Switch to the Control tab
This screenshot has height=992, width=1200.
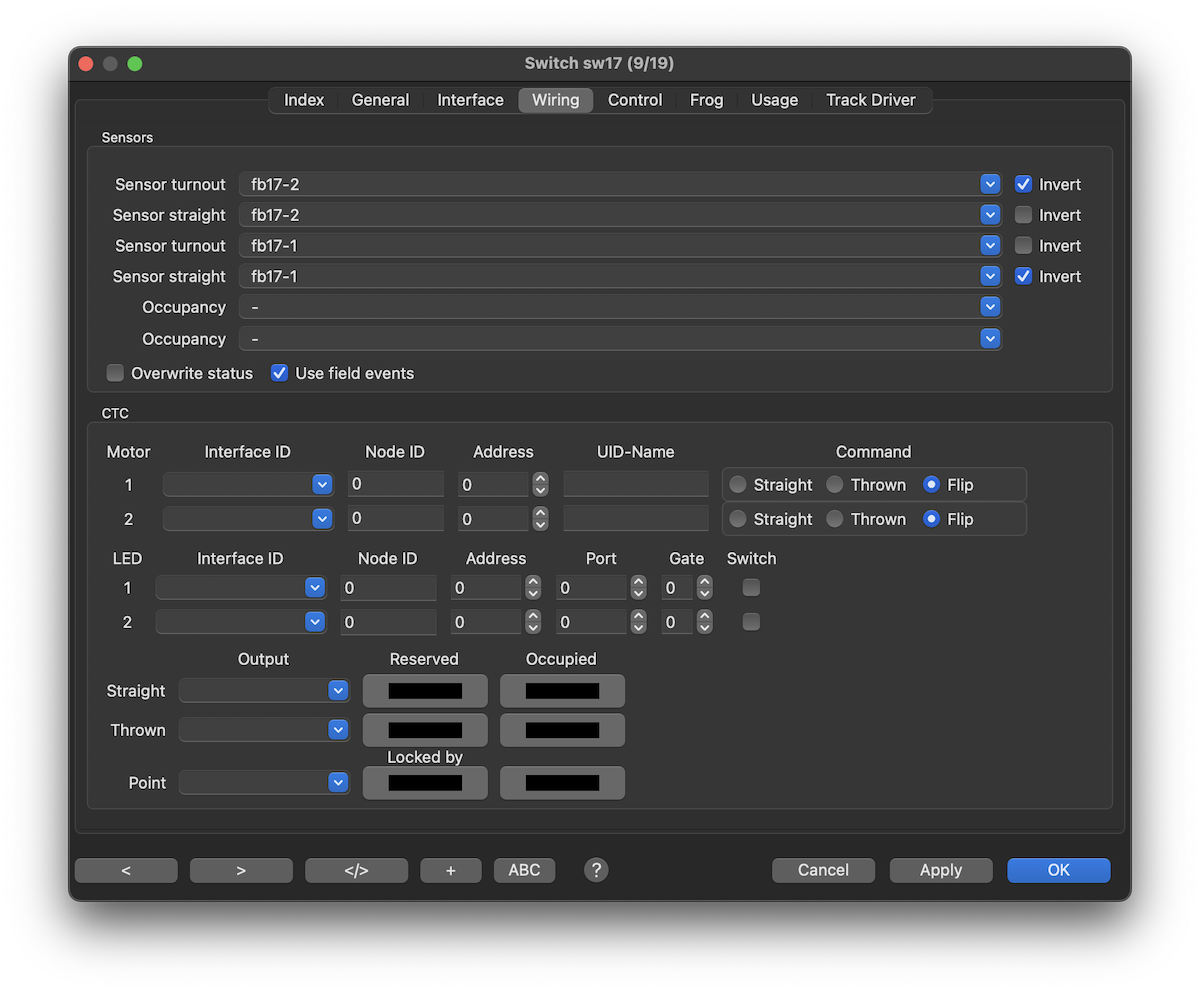point(635,100)
